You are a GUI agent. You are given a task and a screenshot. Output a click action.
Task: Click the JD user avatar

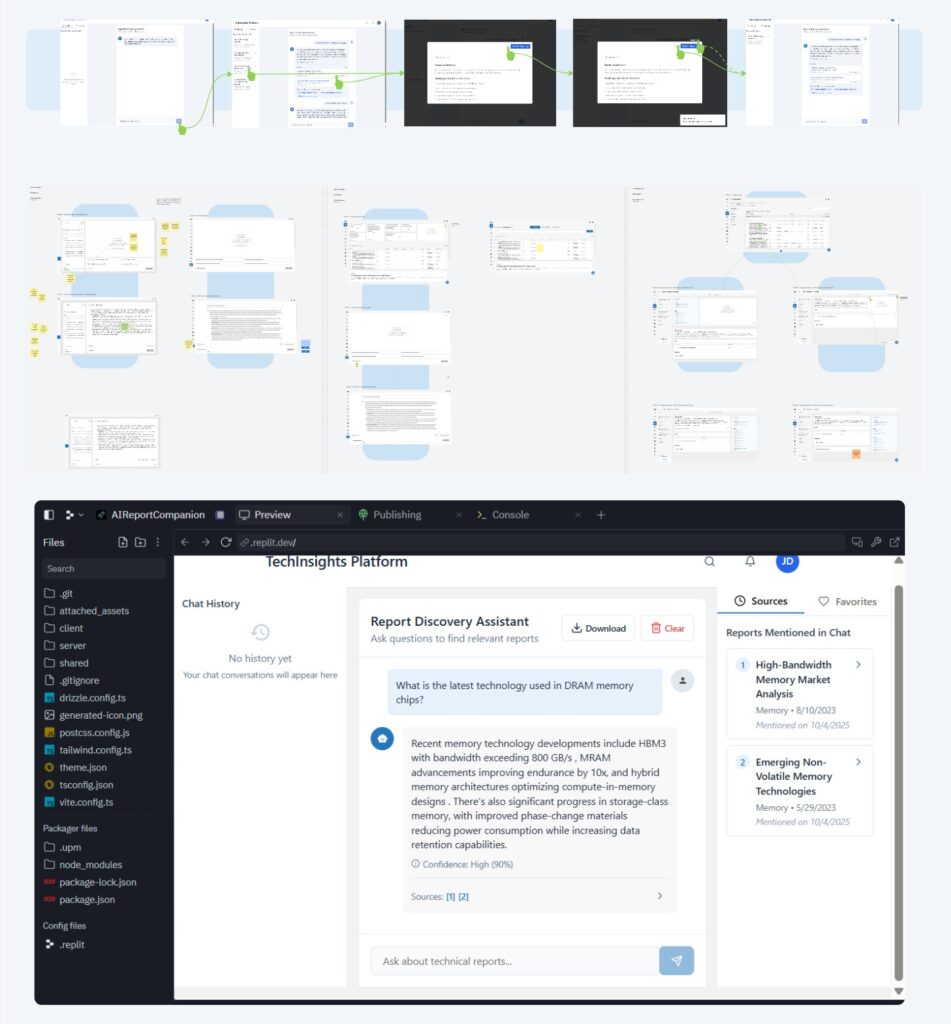click(x=788, y=562)
